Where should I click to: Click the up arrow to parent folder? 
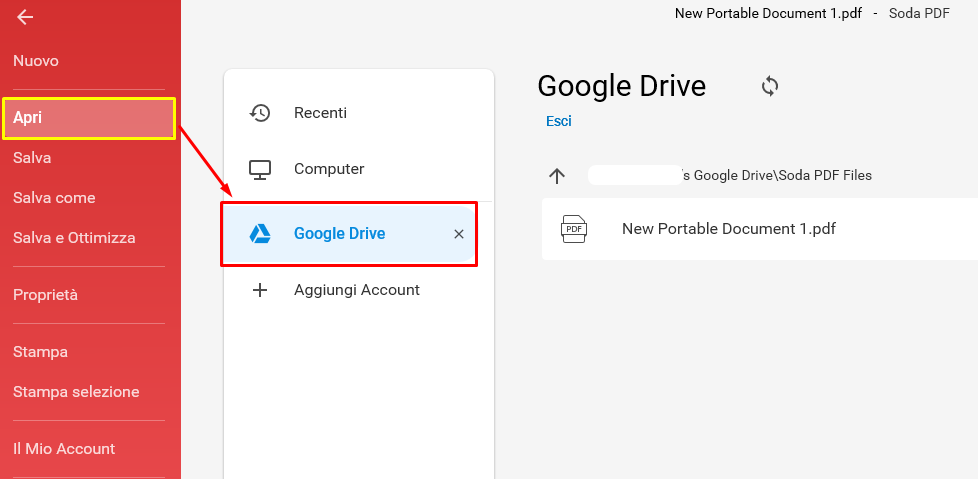(556, 176)
